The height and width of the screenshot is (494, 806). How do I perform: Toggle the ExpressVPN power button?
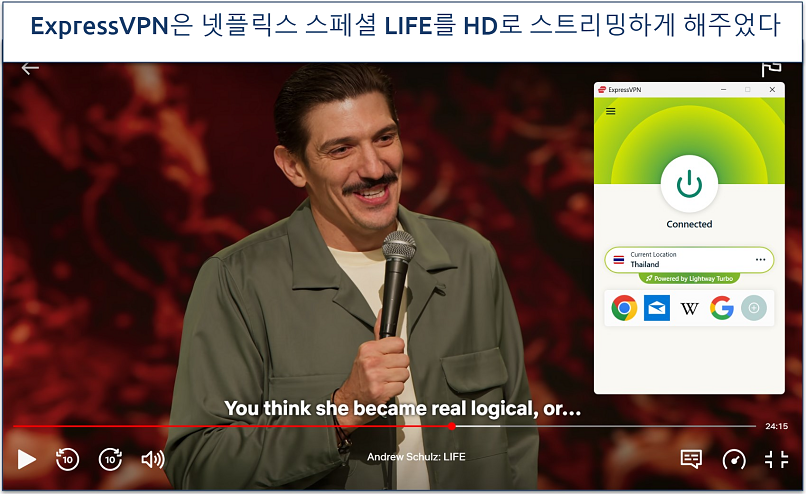coord(689,184)
